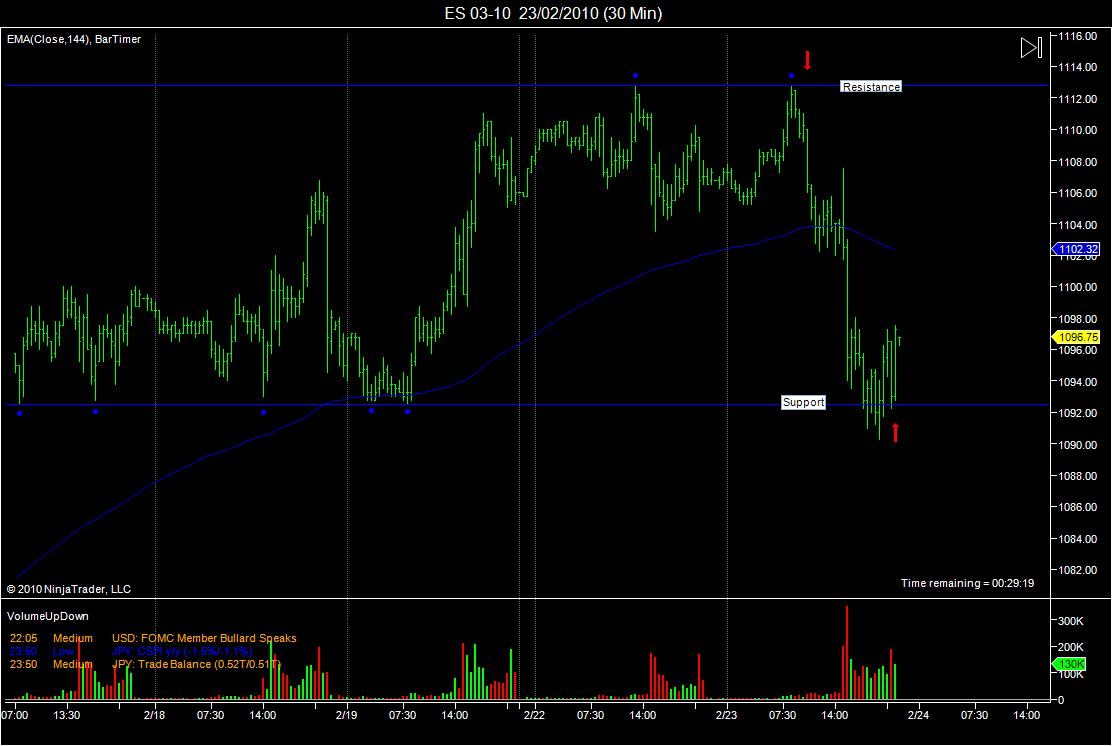Click the 2/23 date label on time axis
Screen dimensions: 1112x746
pos(726,715)
